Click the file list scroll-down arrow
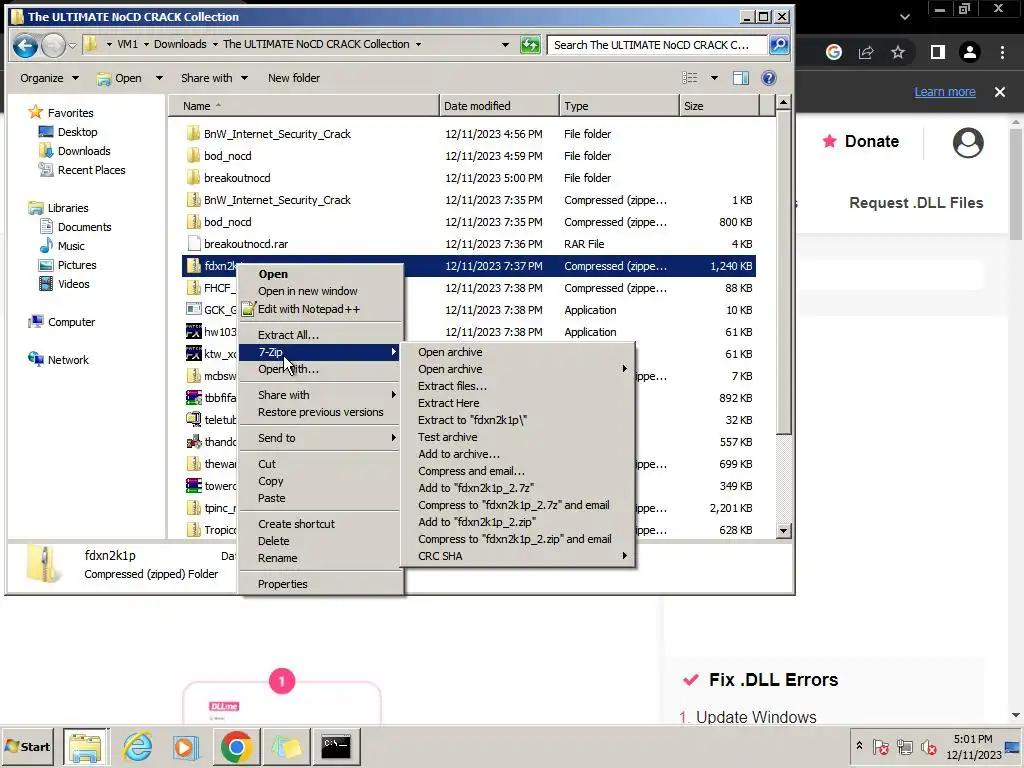This screenshot has height=768, width=1024. pos(783,530)
